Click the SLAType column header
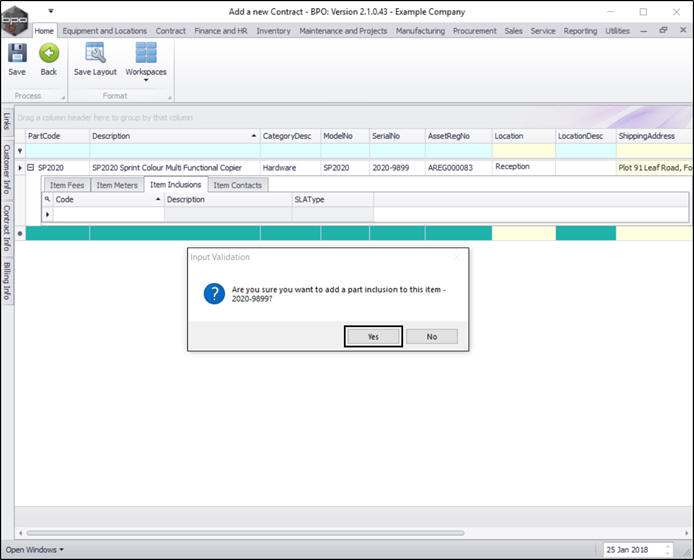Viewport: 694px width, 560px height. [332, 199]
